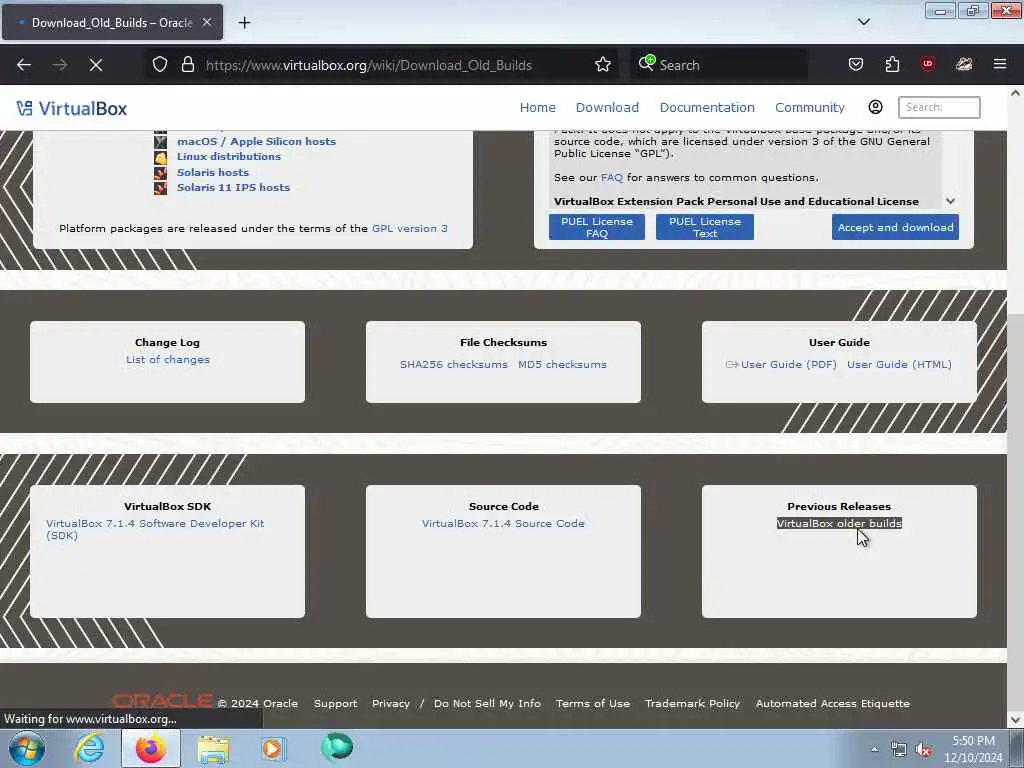Viewport: 1024px width, 768px height.
Task: Open the list all tabs chevron
Action: coord(863,22)
